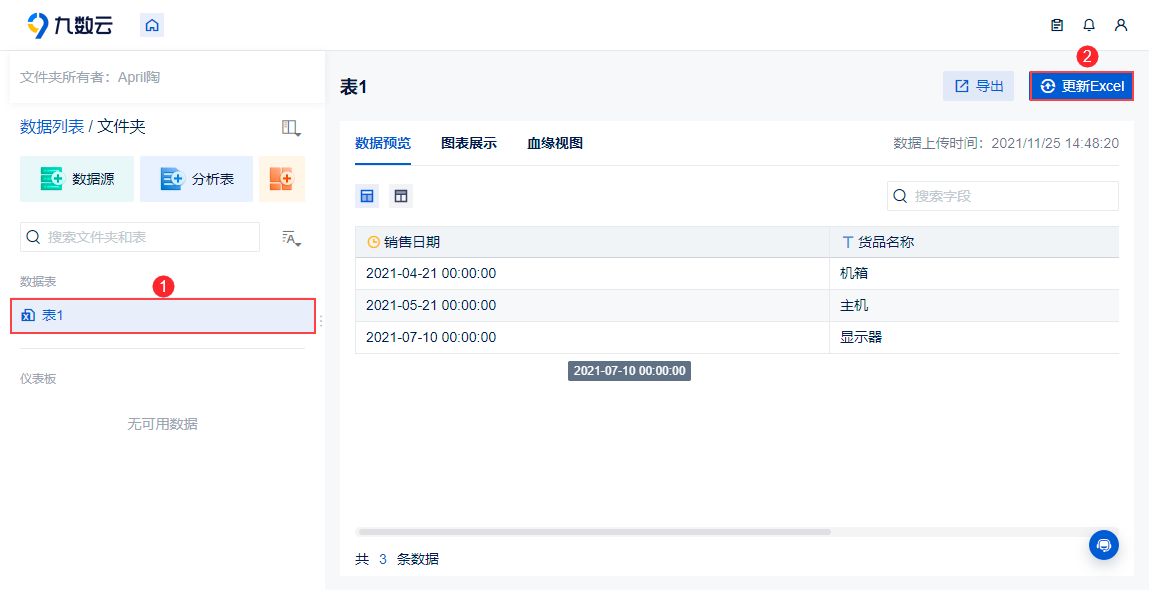This screenshot has height=590, width=1149.
Task: Focus the 搜索字段 field search box
Action: pos(1002,196)
